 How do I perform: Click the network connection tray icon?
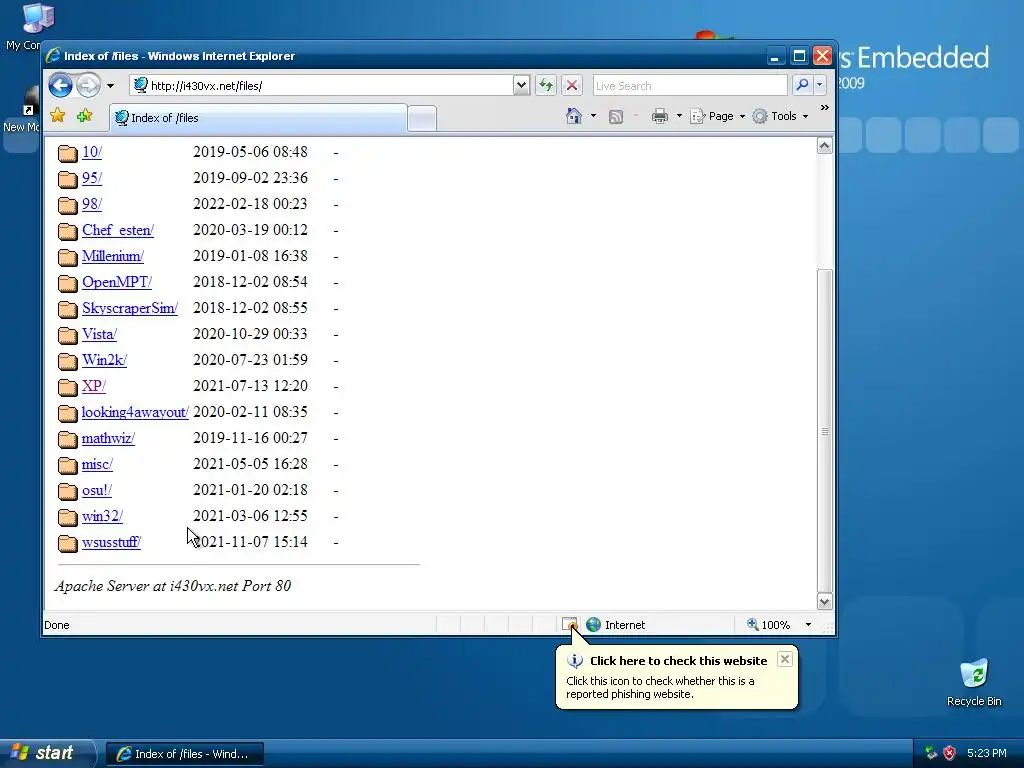point(931,753)
